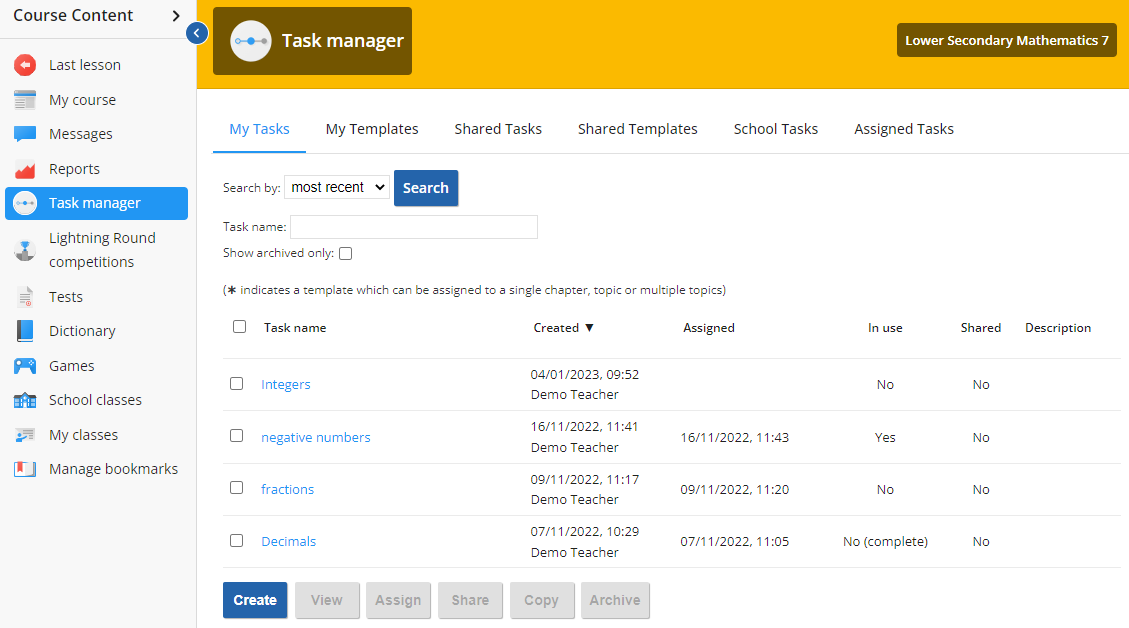Click the '16/11/2022, 11:43' assigned date cell
The width and height of the screenshot is (1129, 628).
click(734, 437)
